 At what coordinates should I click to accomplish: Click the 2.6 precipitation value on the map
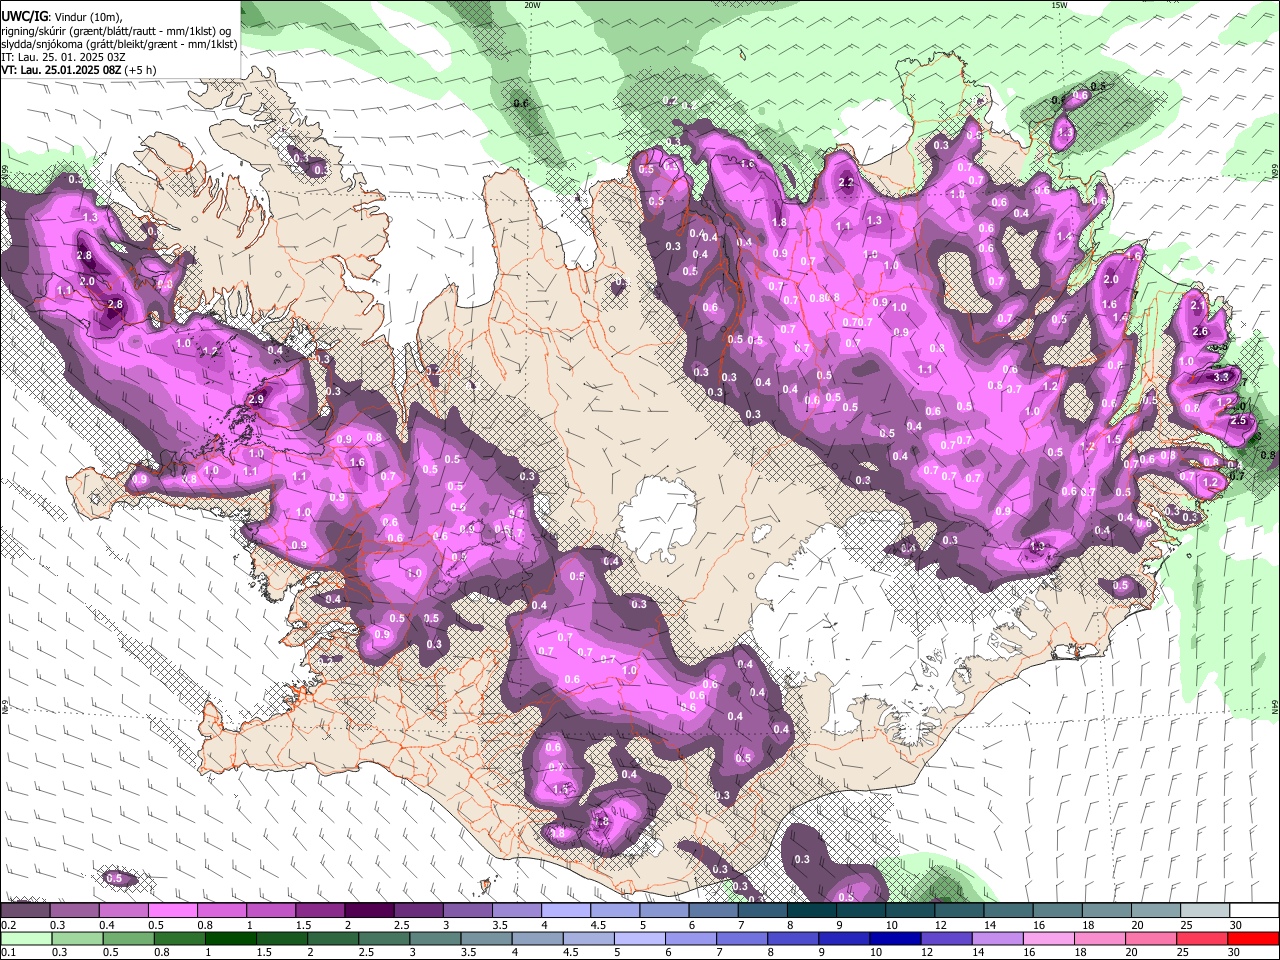pos(1201,332)
